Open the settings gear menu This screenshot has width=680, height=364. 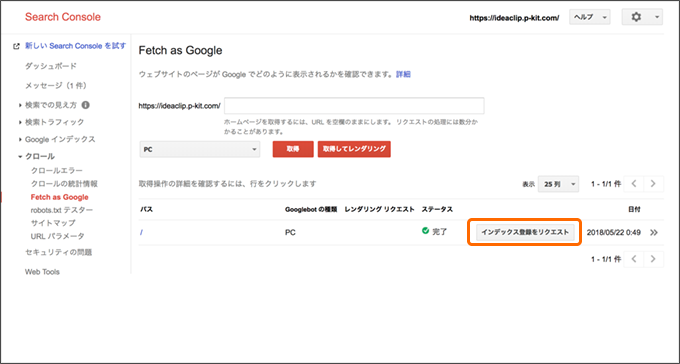pyautogui.click(x=642, y=17)
